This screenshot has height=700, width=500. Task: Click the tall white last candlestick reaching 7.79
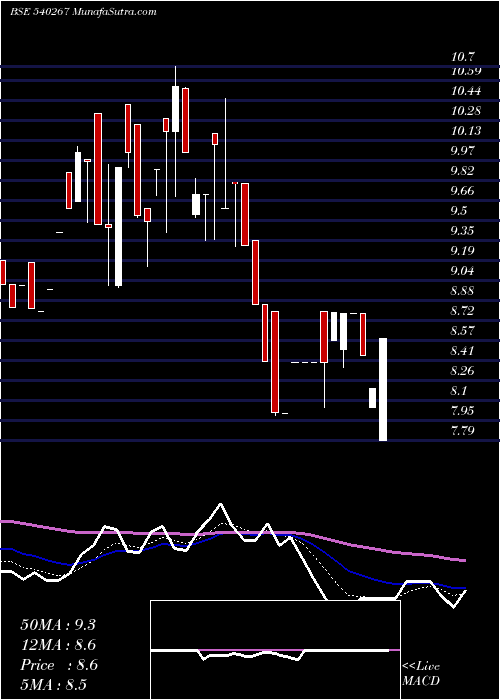click(x=383, y=390)
